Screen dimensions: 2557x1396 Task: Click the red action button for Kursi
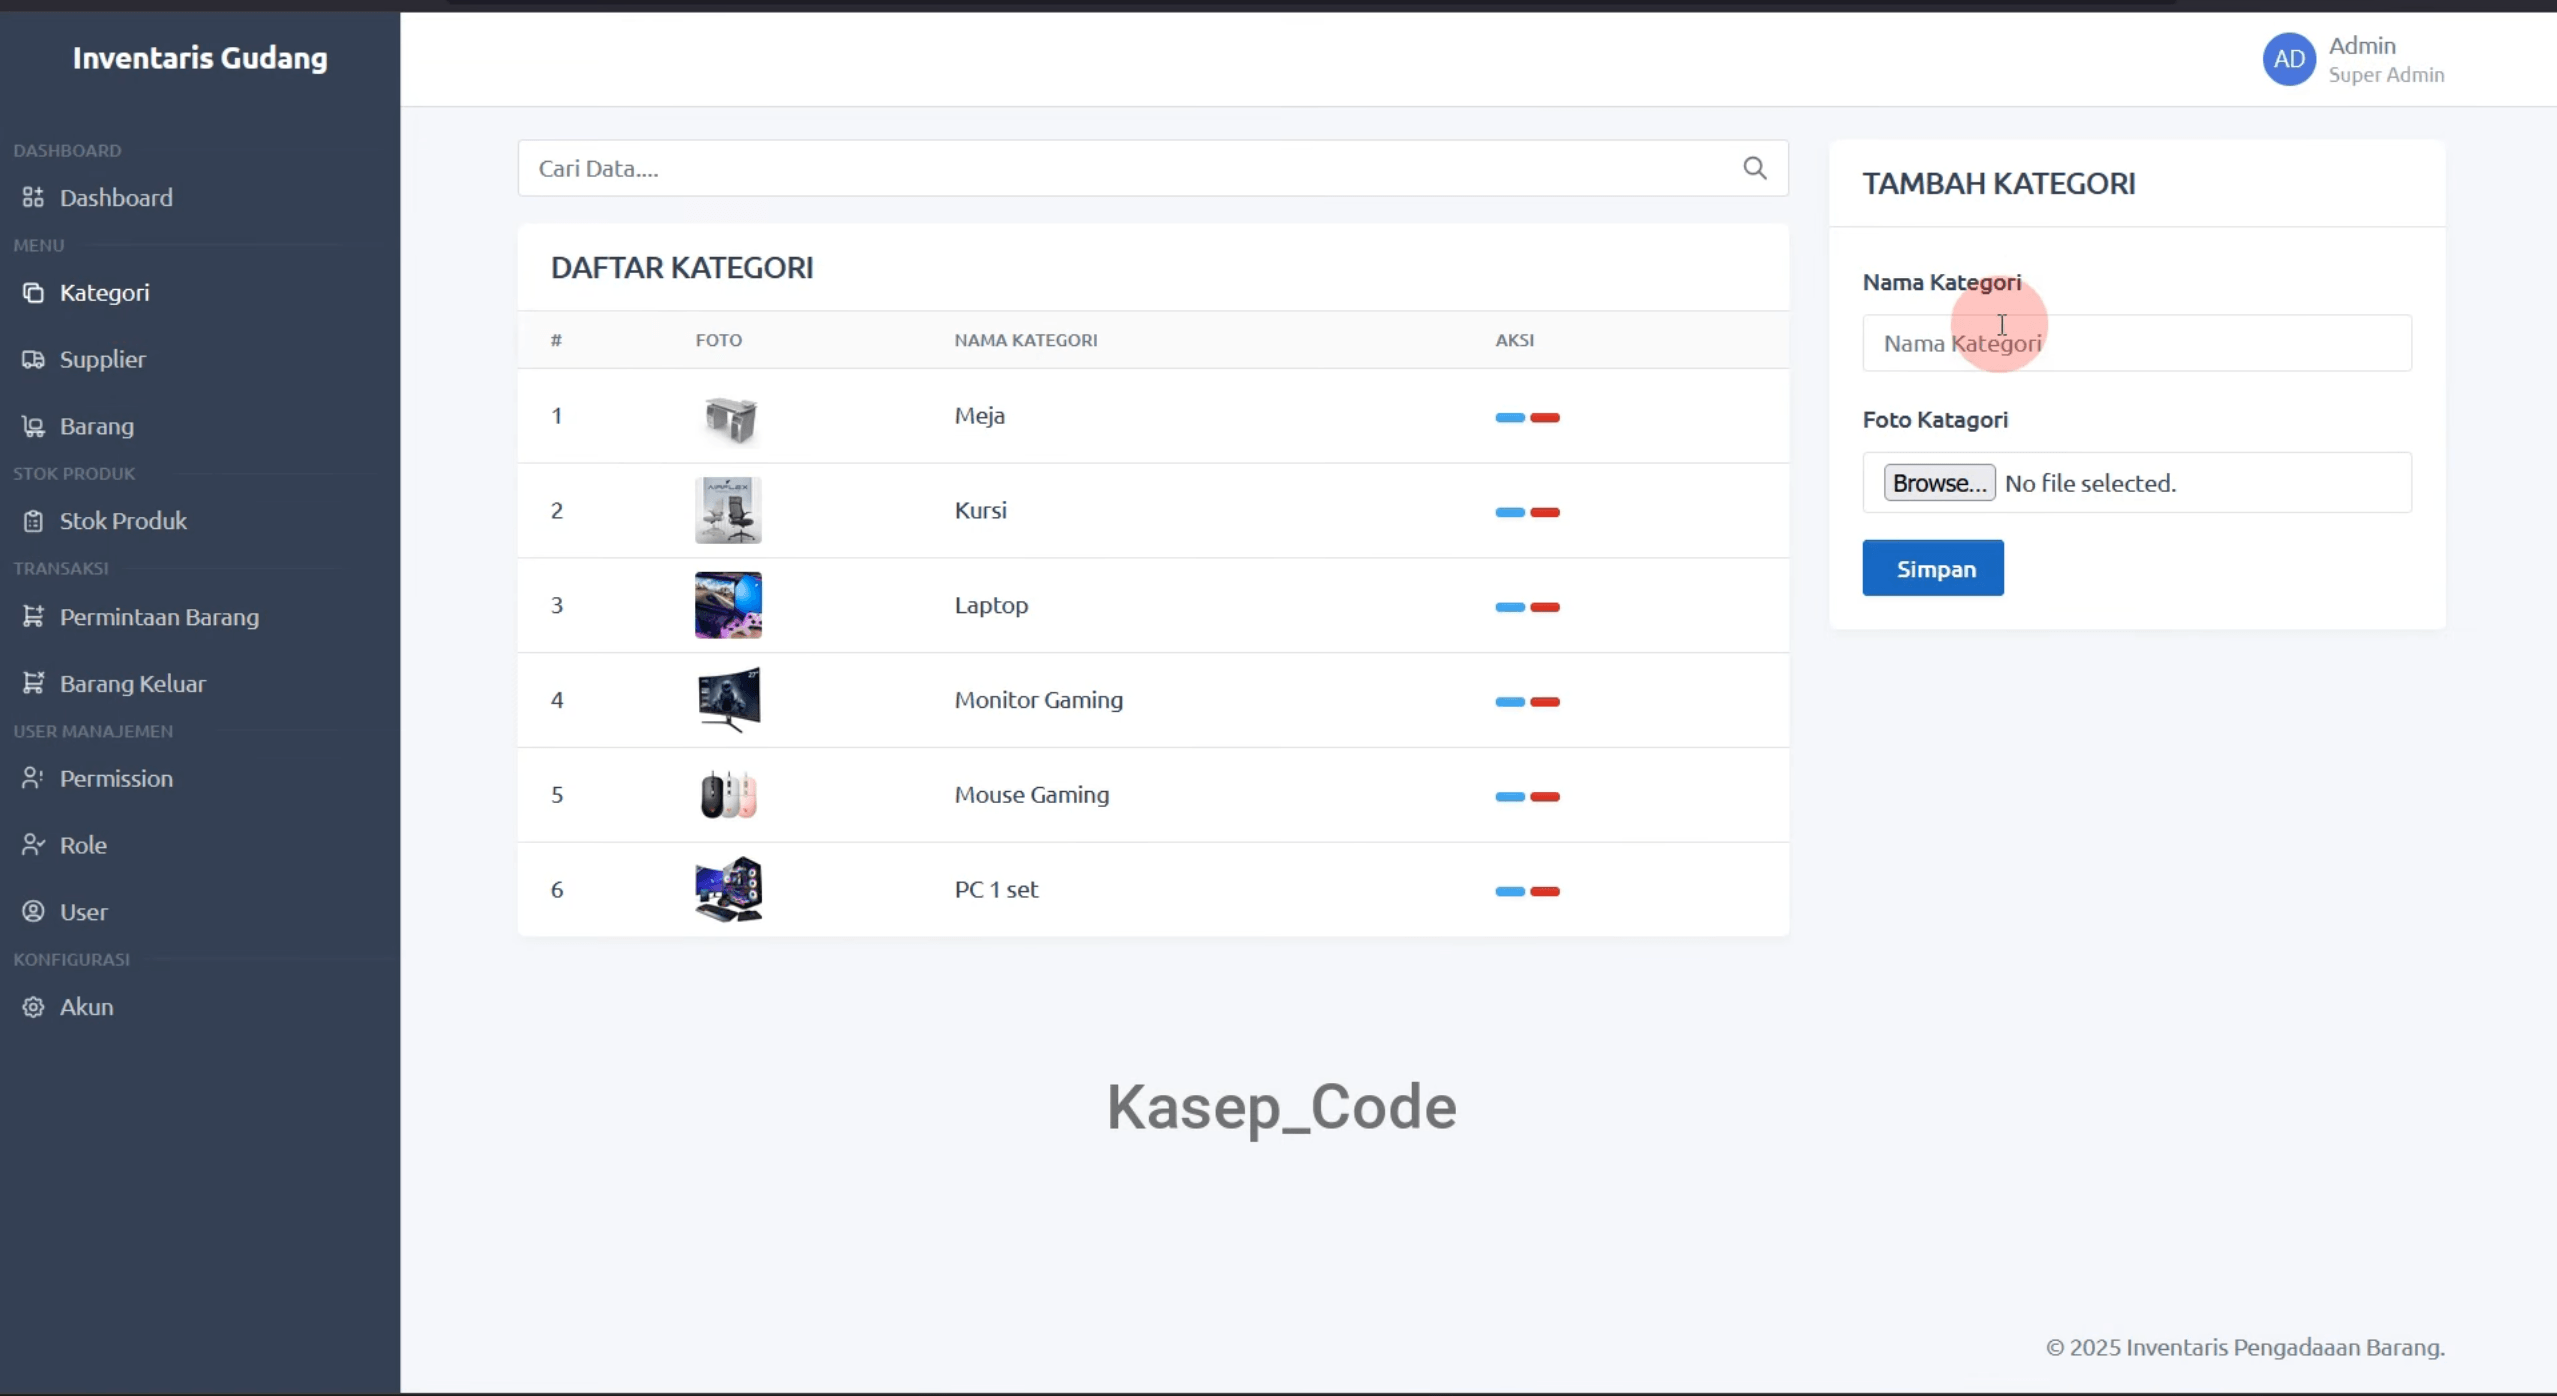1545,512
